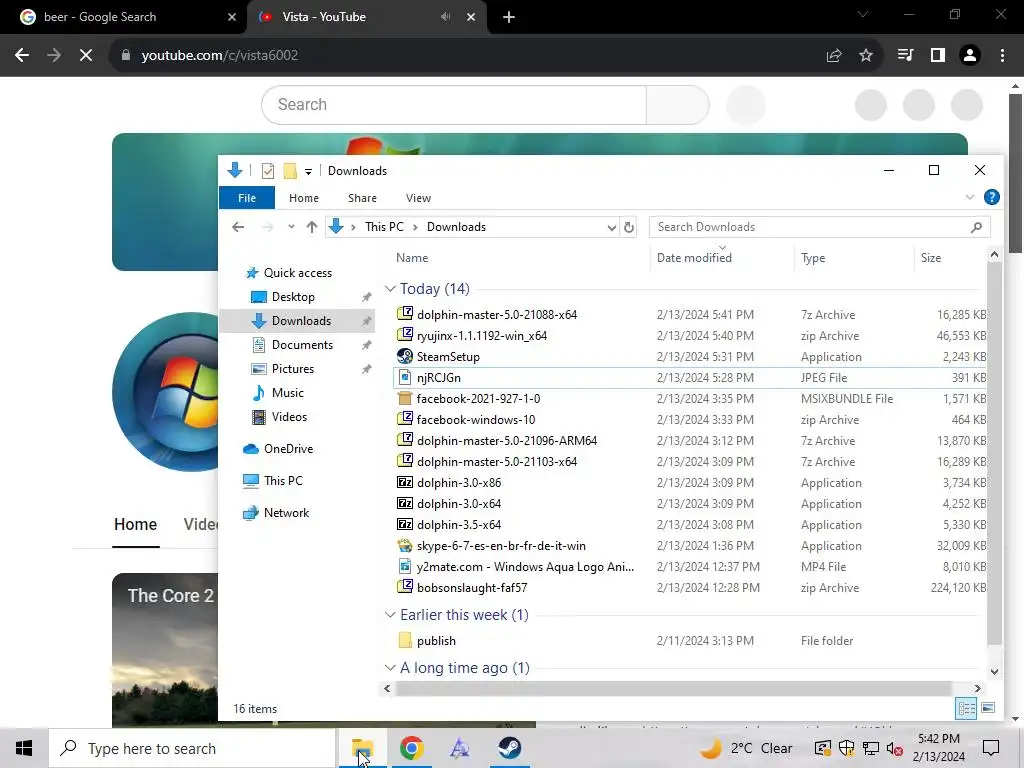Screen dimensions: 1024x768
Task: Toggle Chrome side panel
Action: (x=938, y=56)
